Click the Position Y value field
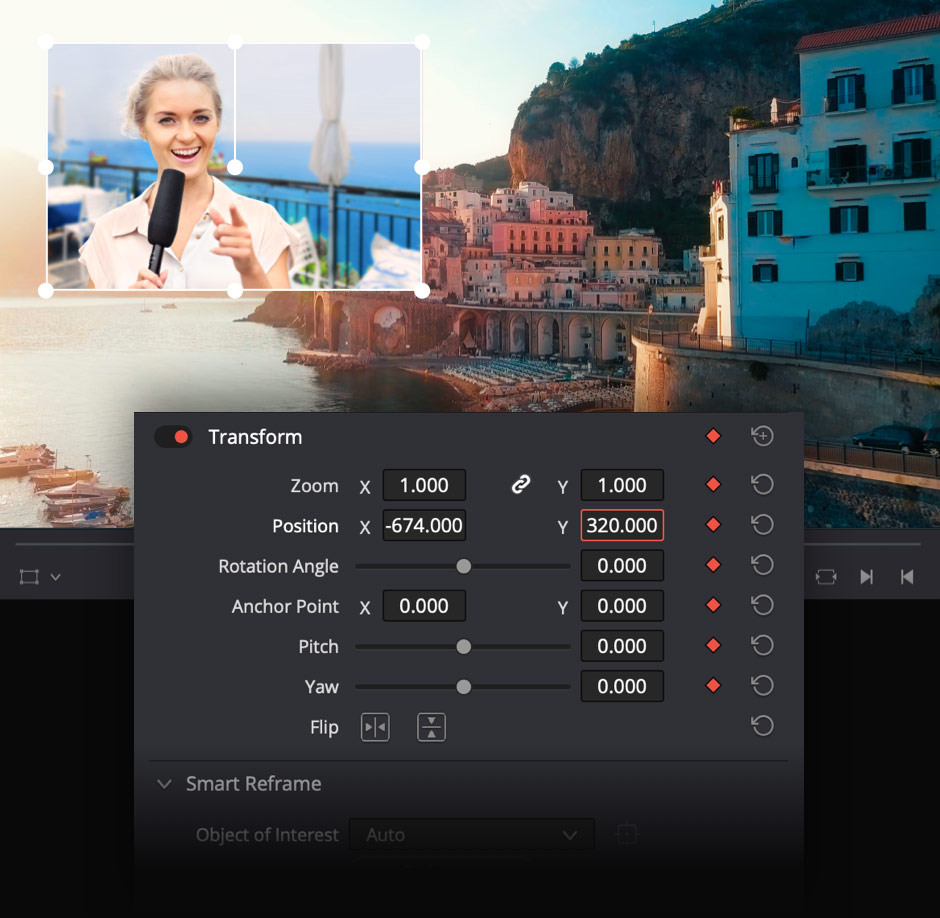 pos(621,525)
